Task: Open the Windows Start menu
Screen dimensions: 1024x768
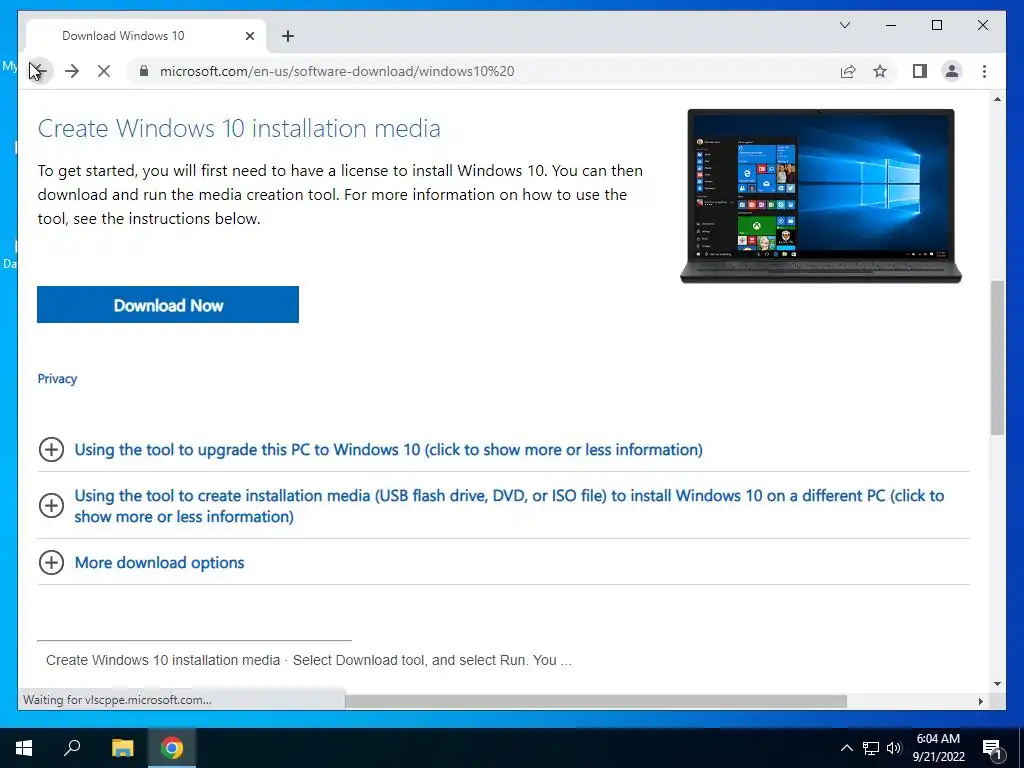Action: point(24,748)
